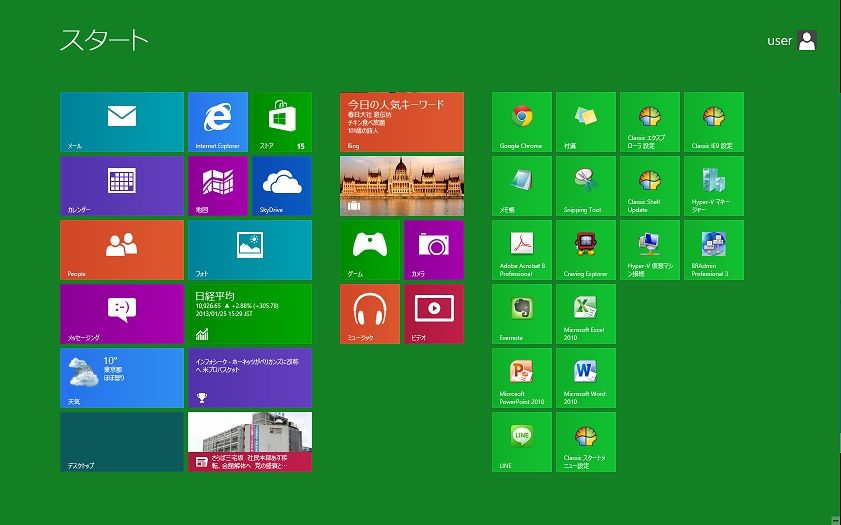This screenshot has width=841, height=525.
Task: Launch Google Chrome tile
Action: [x=522, y=122]
